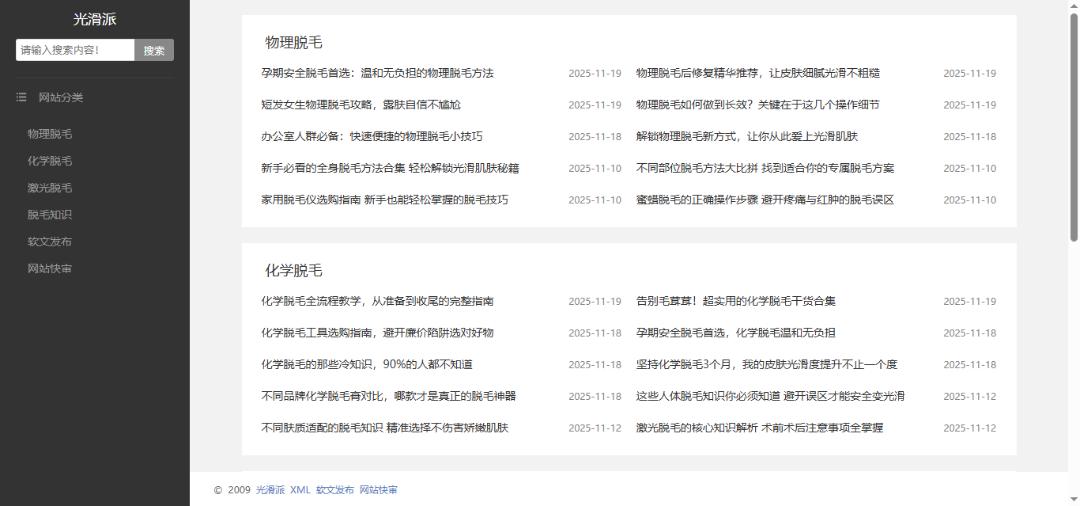
Task: Click the 搜索 button
Action: click(x=154, y=50)
